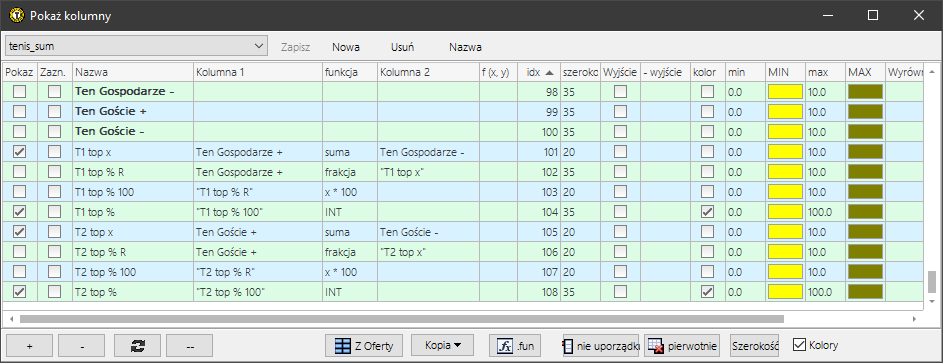Click the pierwotnie reset button
The image size is (943, 363).
683,346
